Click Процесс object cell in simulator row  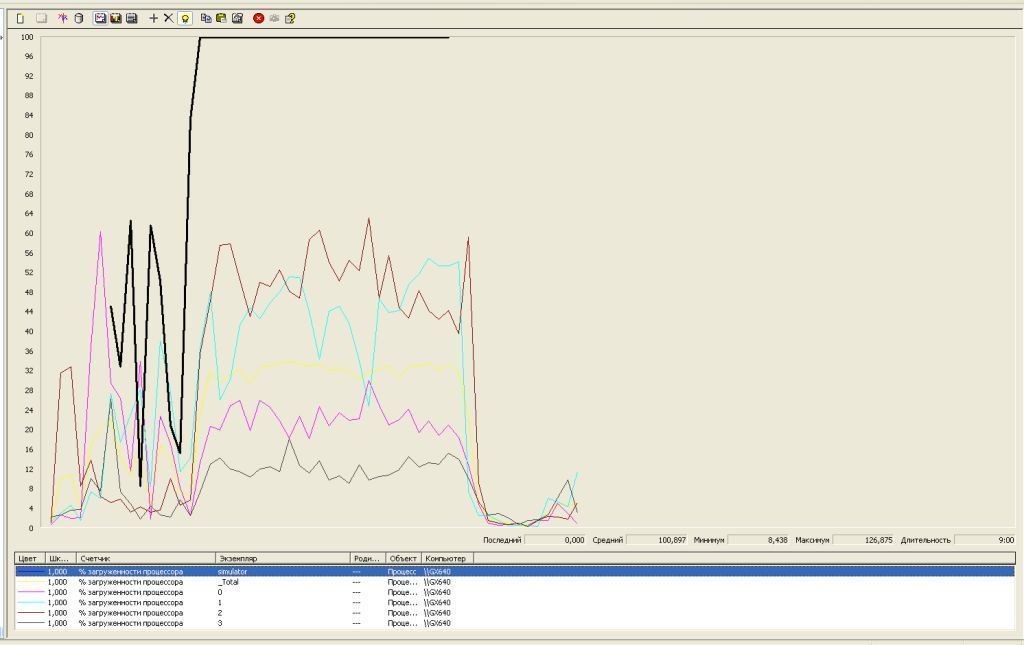tap(402, 571)
